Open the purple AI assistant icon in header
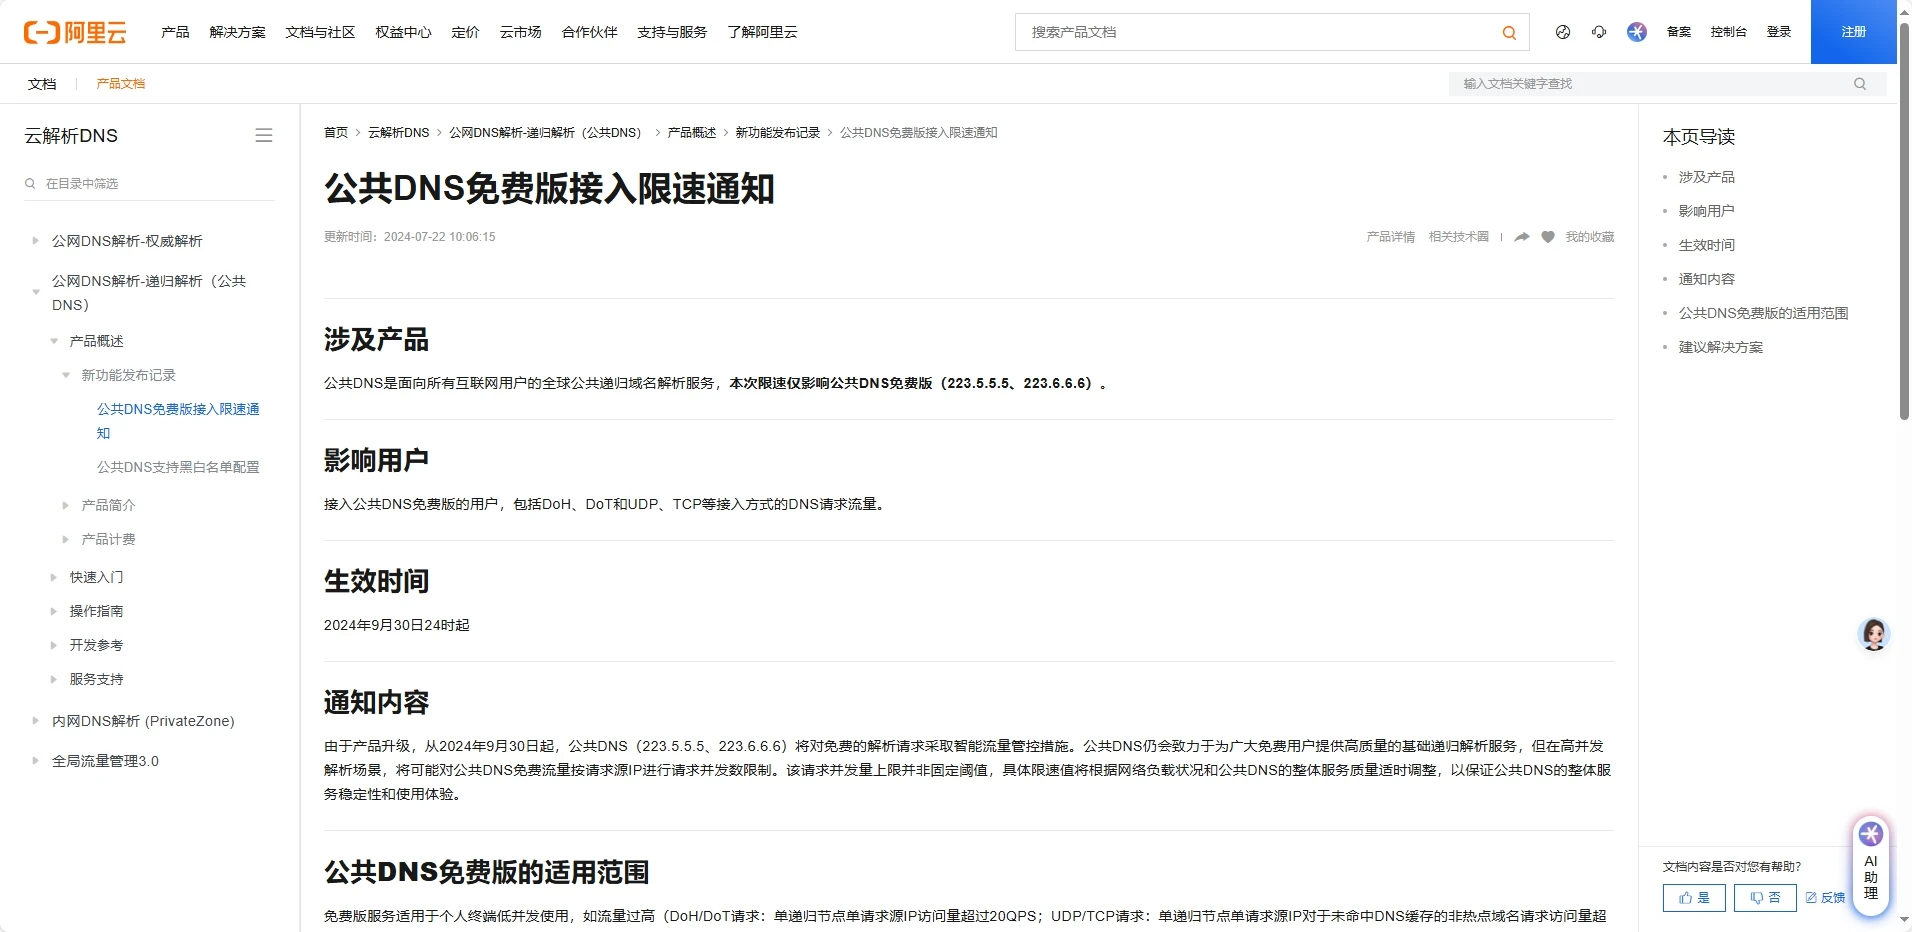1912x932 pixels. click(x=1637, y=32)
